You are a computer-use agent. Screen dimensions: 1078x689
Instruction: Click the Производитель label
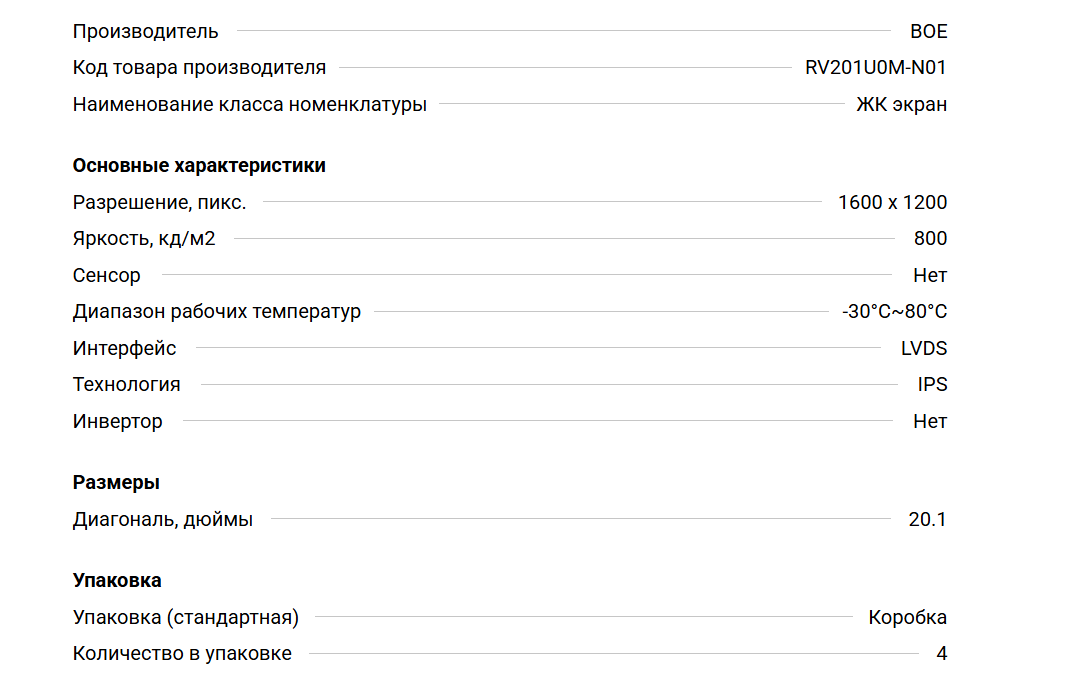coord(145,31)
